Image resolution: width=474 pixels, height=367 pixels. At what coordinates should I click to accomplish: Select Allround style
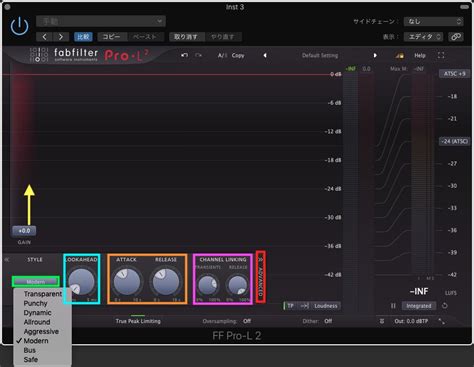click(x=37, y=322)
